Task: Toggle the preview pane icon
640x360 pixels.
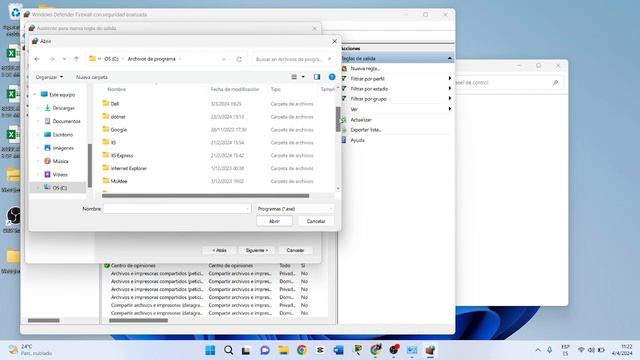Action: [x=317, y=77]
